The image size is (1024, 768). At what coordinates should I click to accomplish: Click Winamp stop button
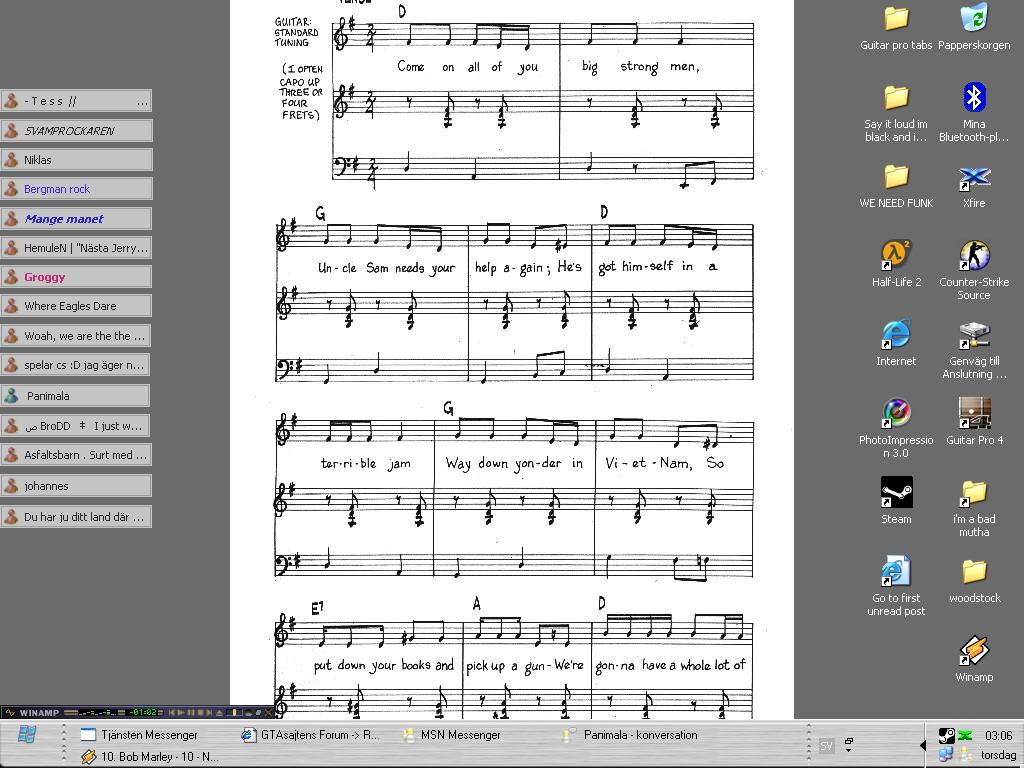tap(200, 712)
